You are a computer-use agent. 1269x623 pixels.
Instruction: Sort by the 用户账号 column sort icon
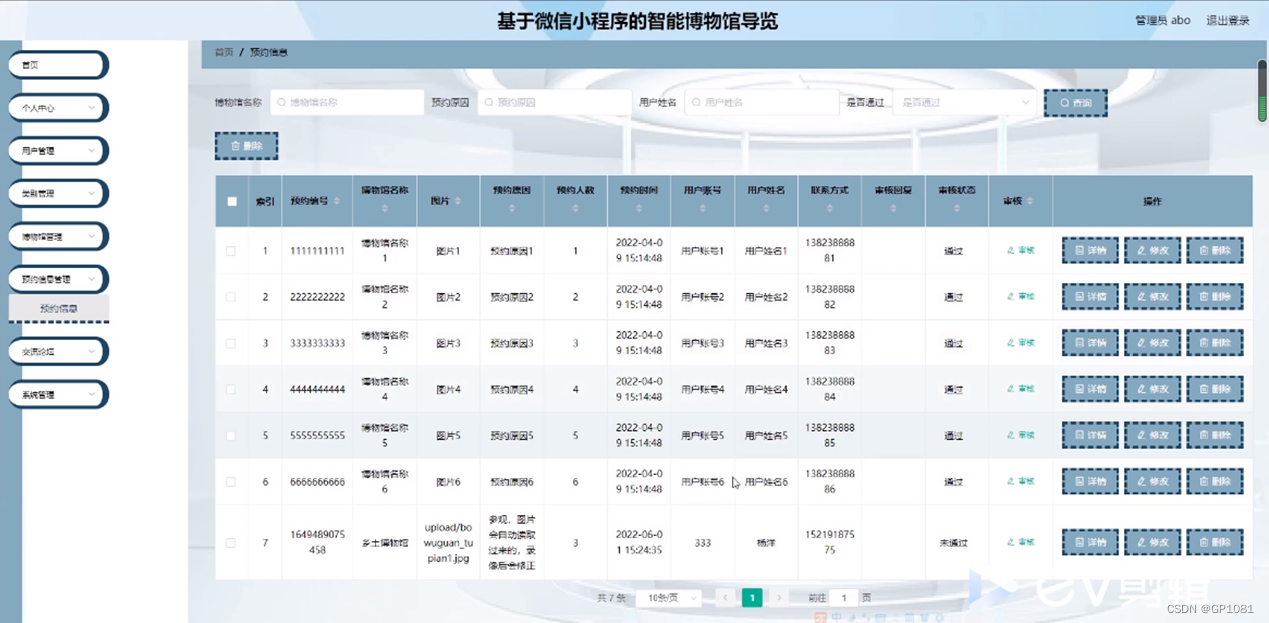point(702,209)
